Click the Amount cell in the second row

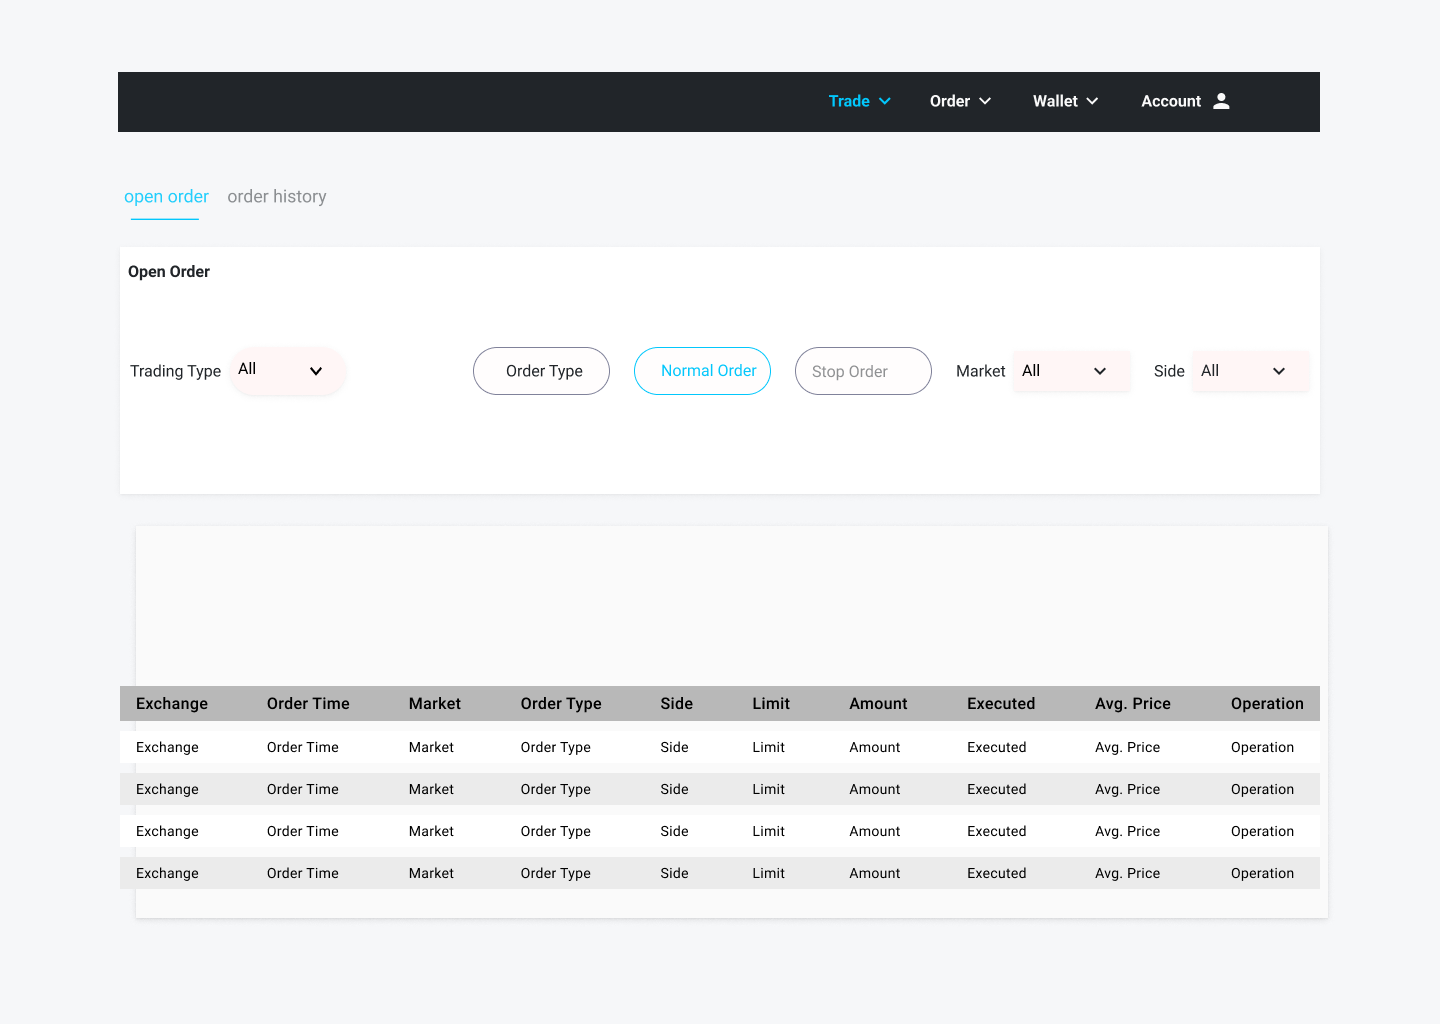(874, 789)
